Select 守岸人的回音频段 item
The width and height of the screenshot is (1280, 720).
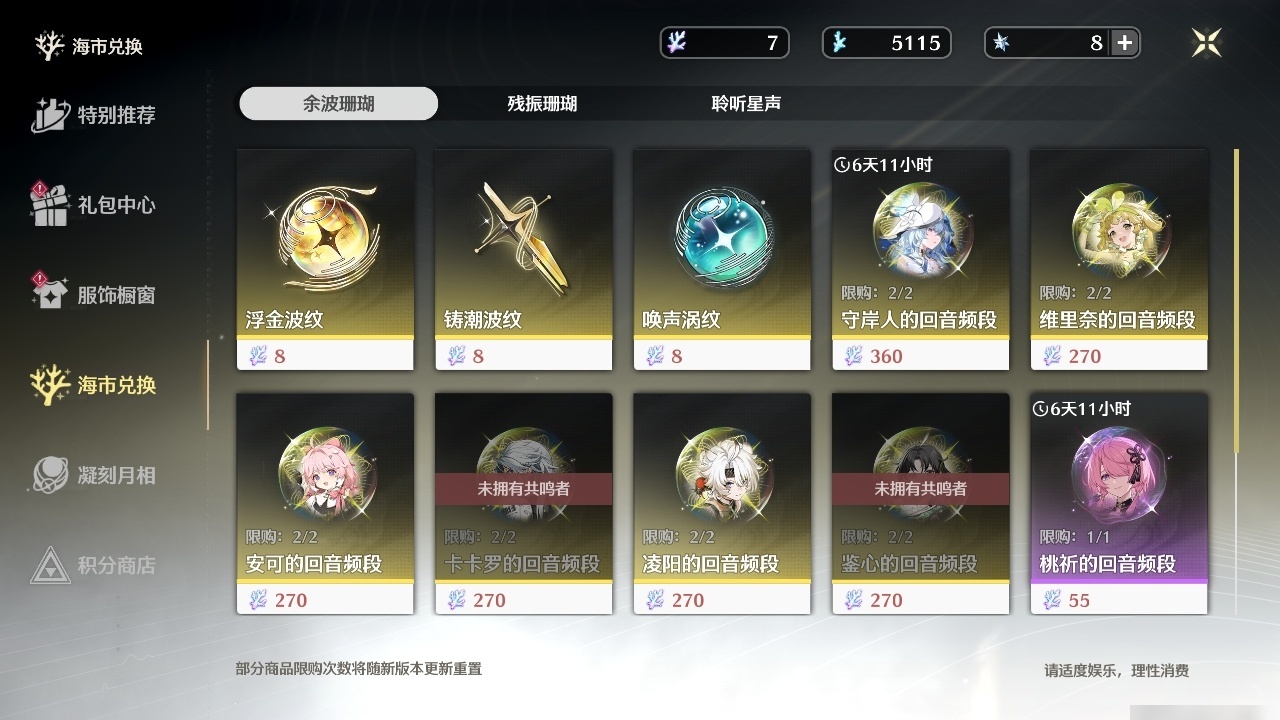pyautogui.click(x=920, y=259)
